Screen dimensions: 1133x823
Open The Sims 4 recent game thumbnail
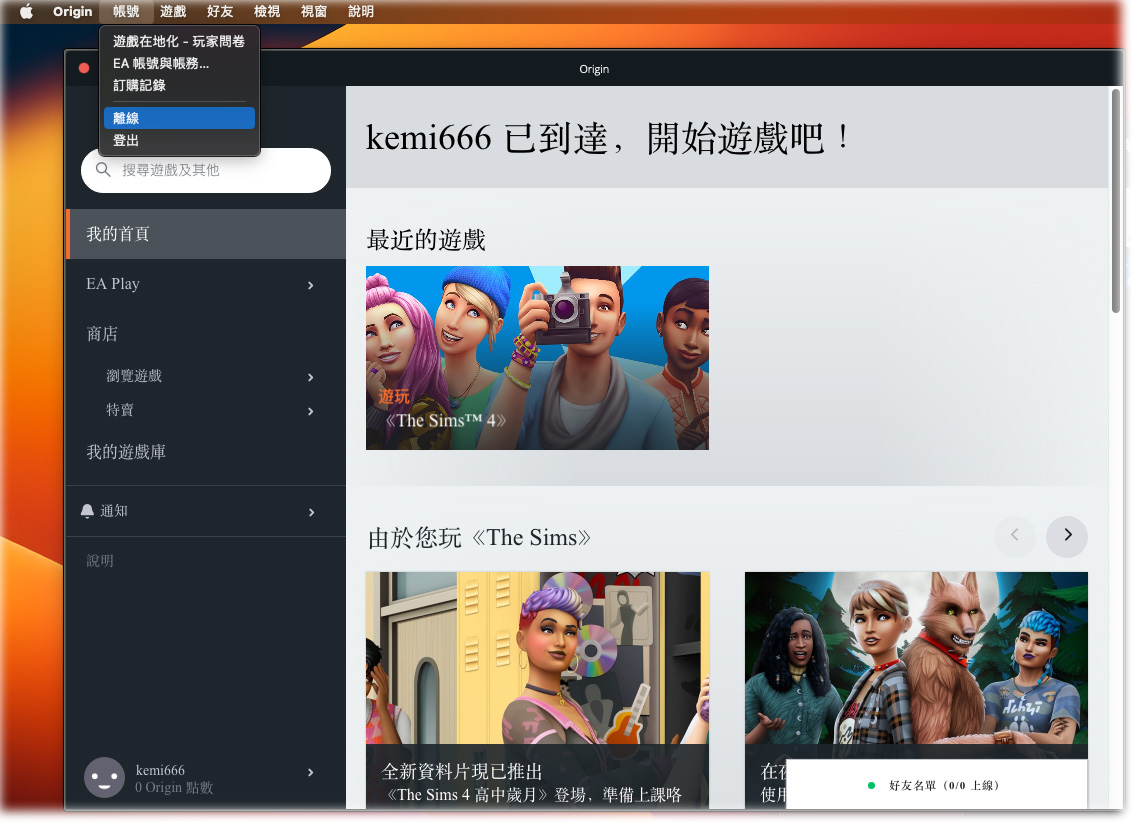click(x=537, y=358)
